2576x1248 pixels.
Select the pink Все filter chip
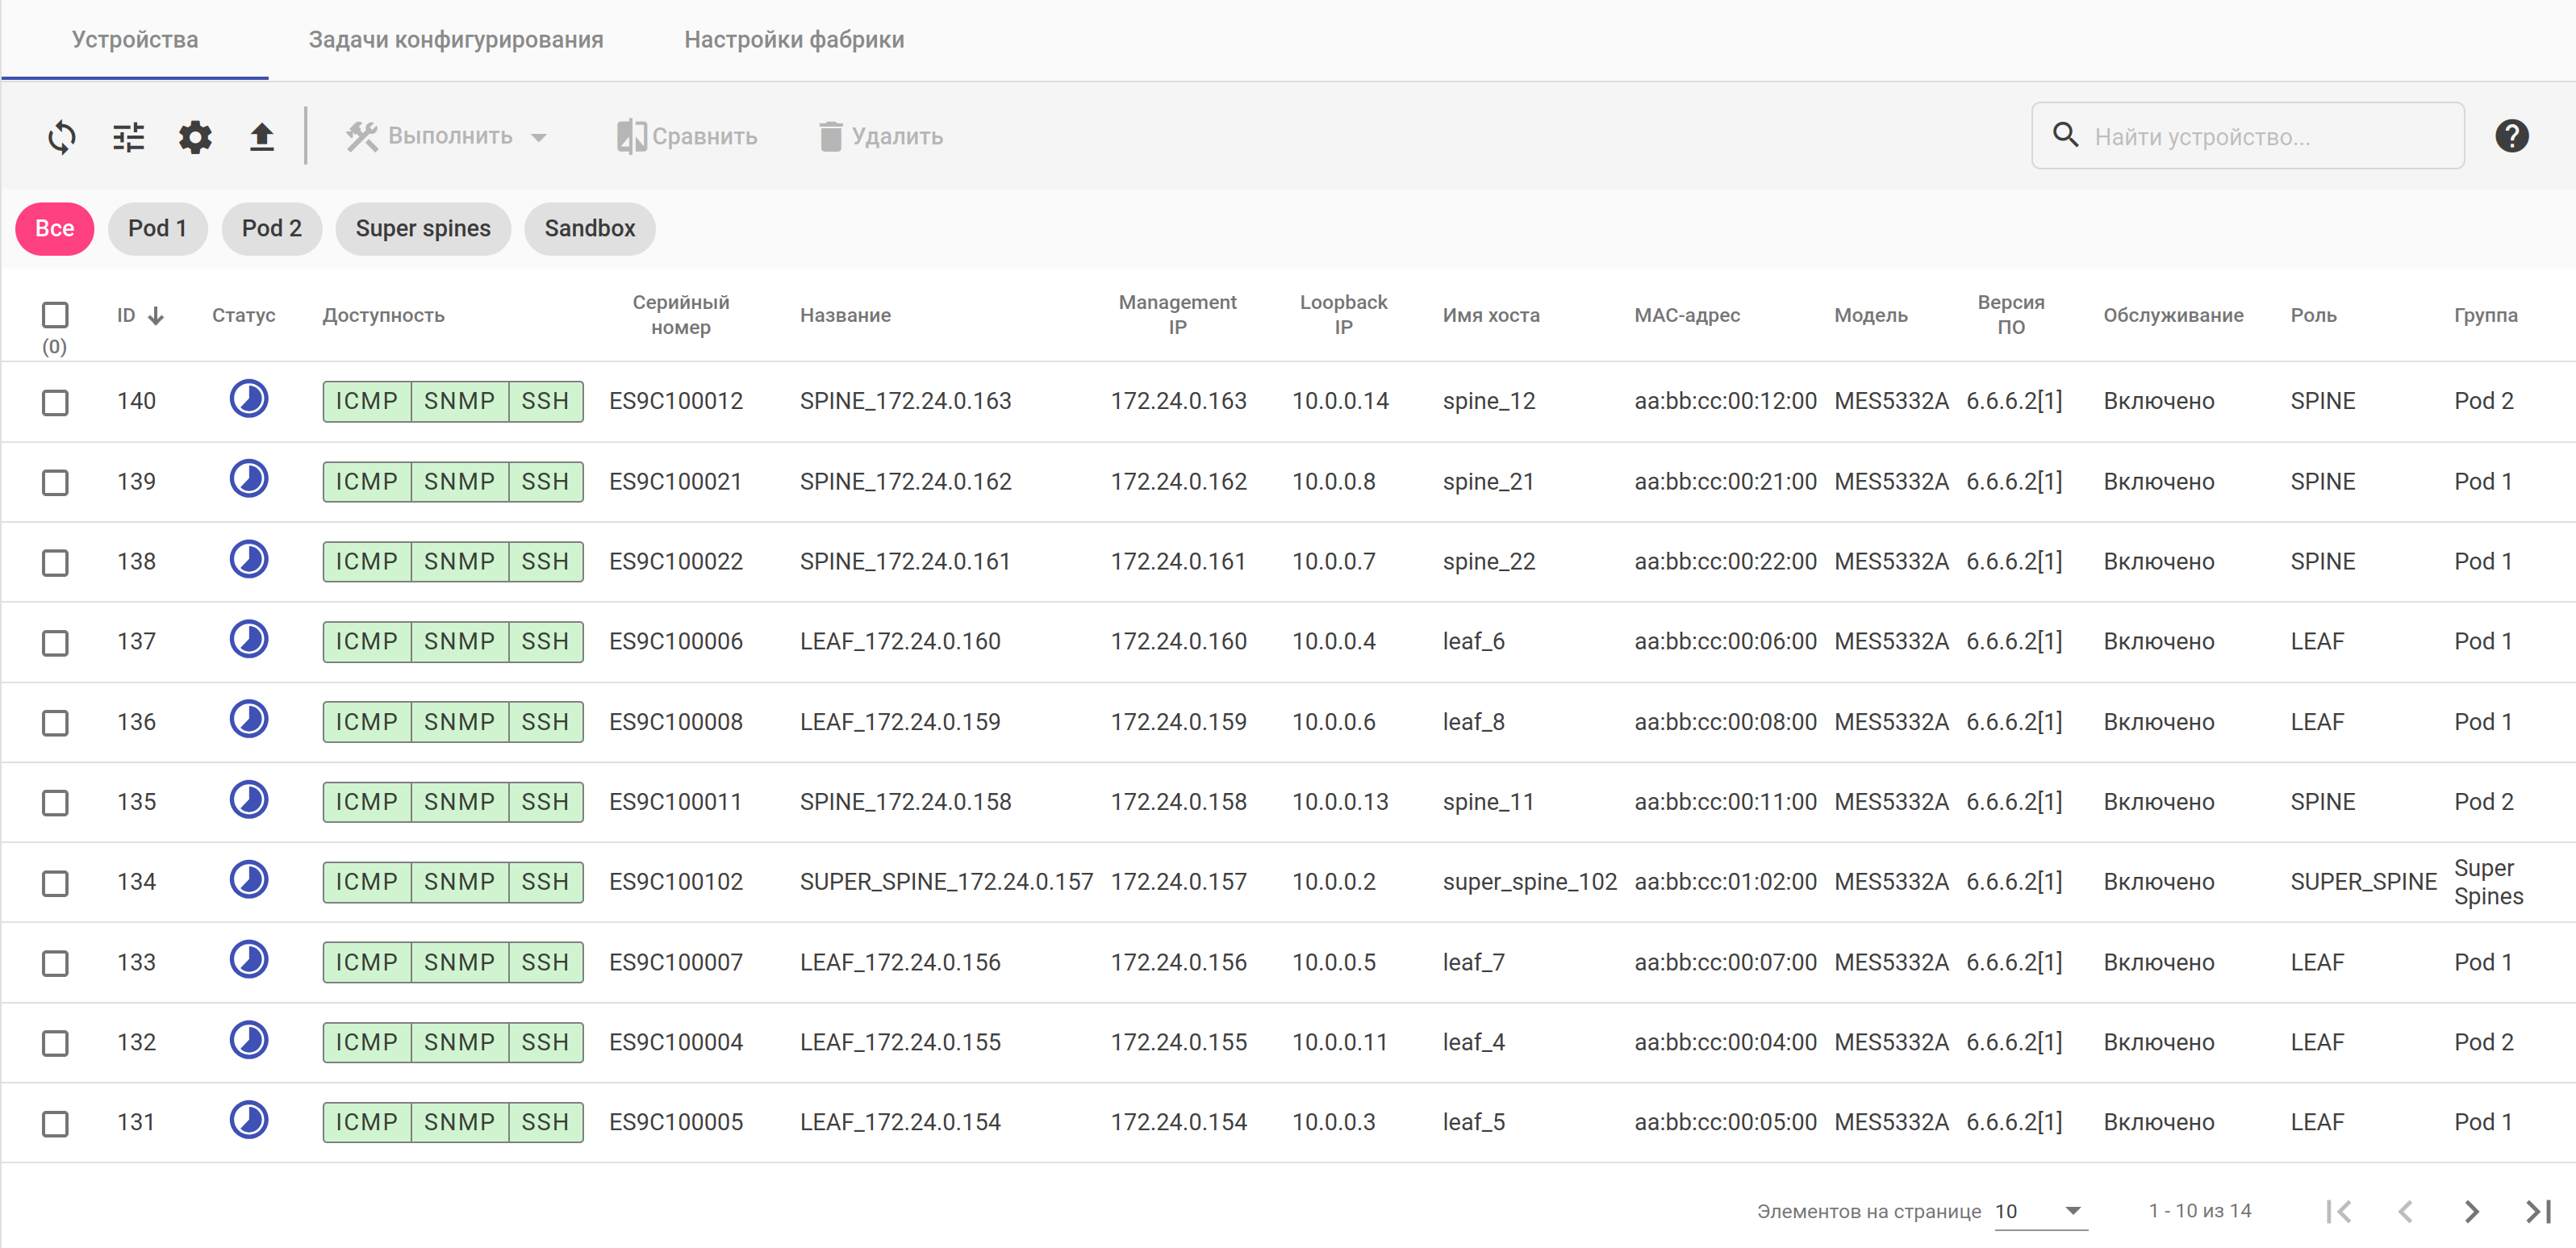click(x=55, y=229)
